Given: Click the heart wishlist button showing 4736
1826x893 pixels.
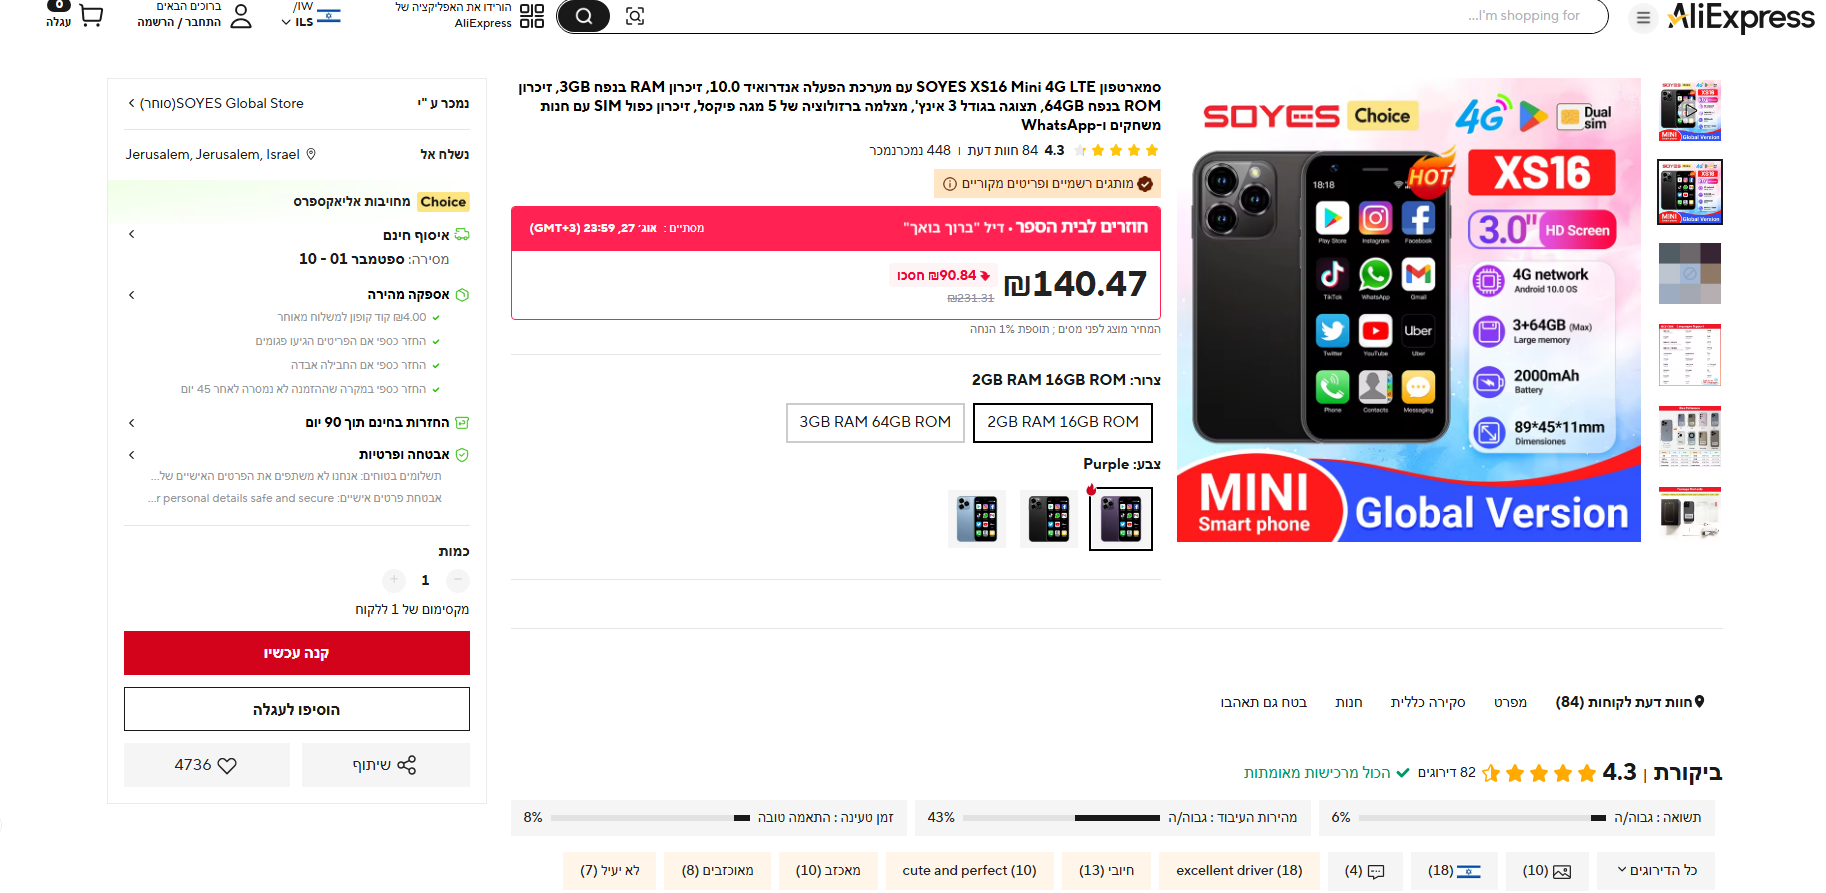Looking at the screenshot, I should click(x=206, y=765).
